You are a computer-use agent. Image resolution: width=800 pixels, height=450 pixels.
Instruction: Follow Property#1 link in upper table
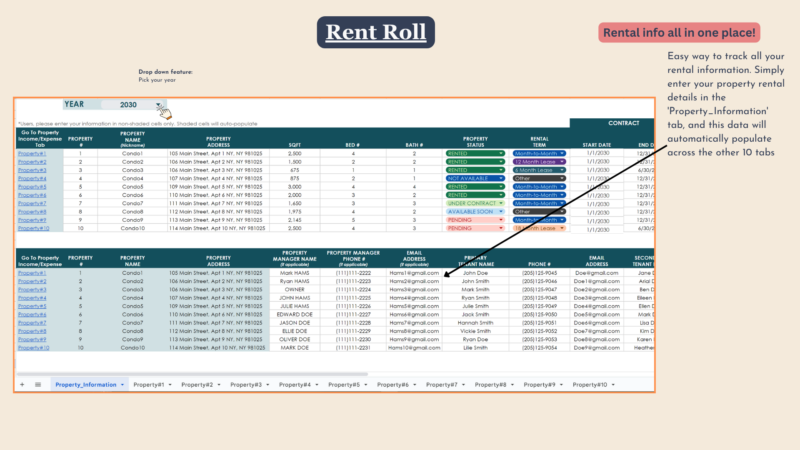click(x=32, y=154)
